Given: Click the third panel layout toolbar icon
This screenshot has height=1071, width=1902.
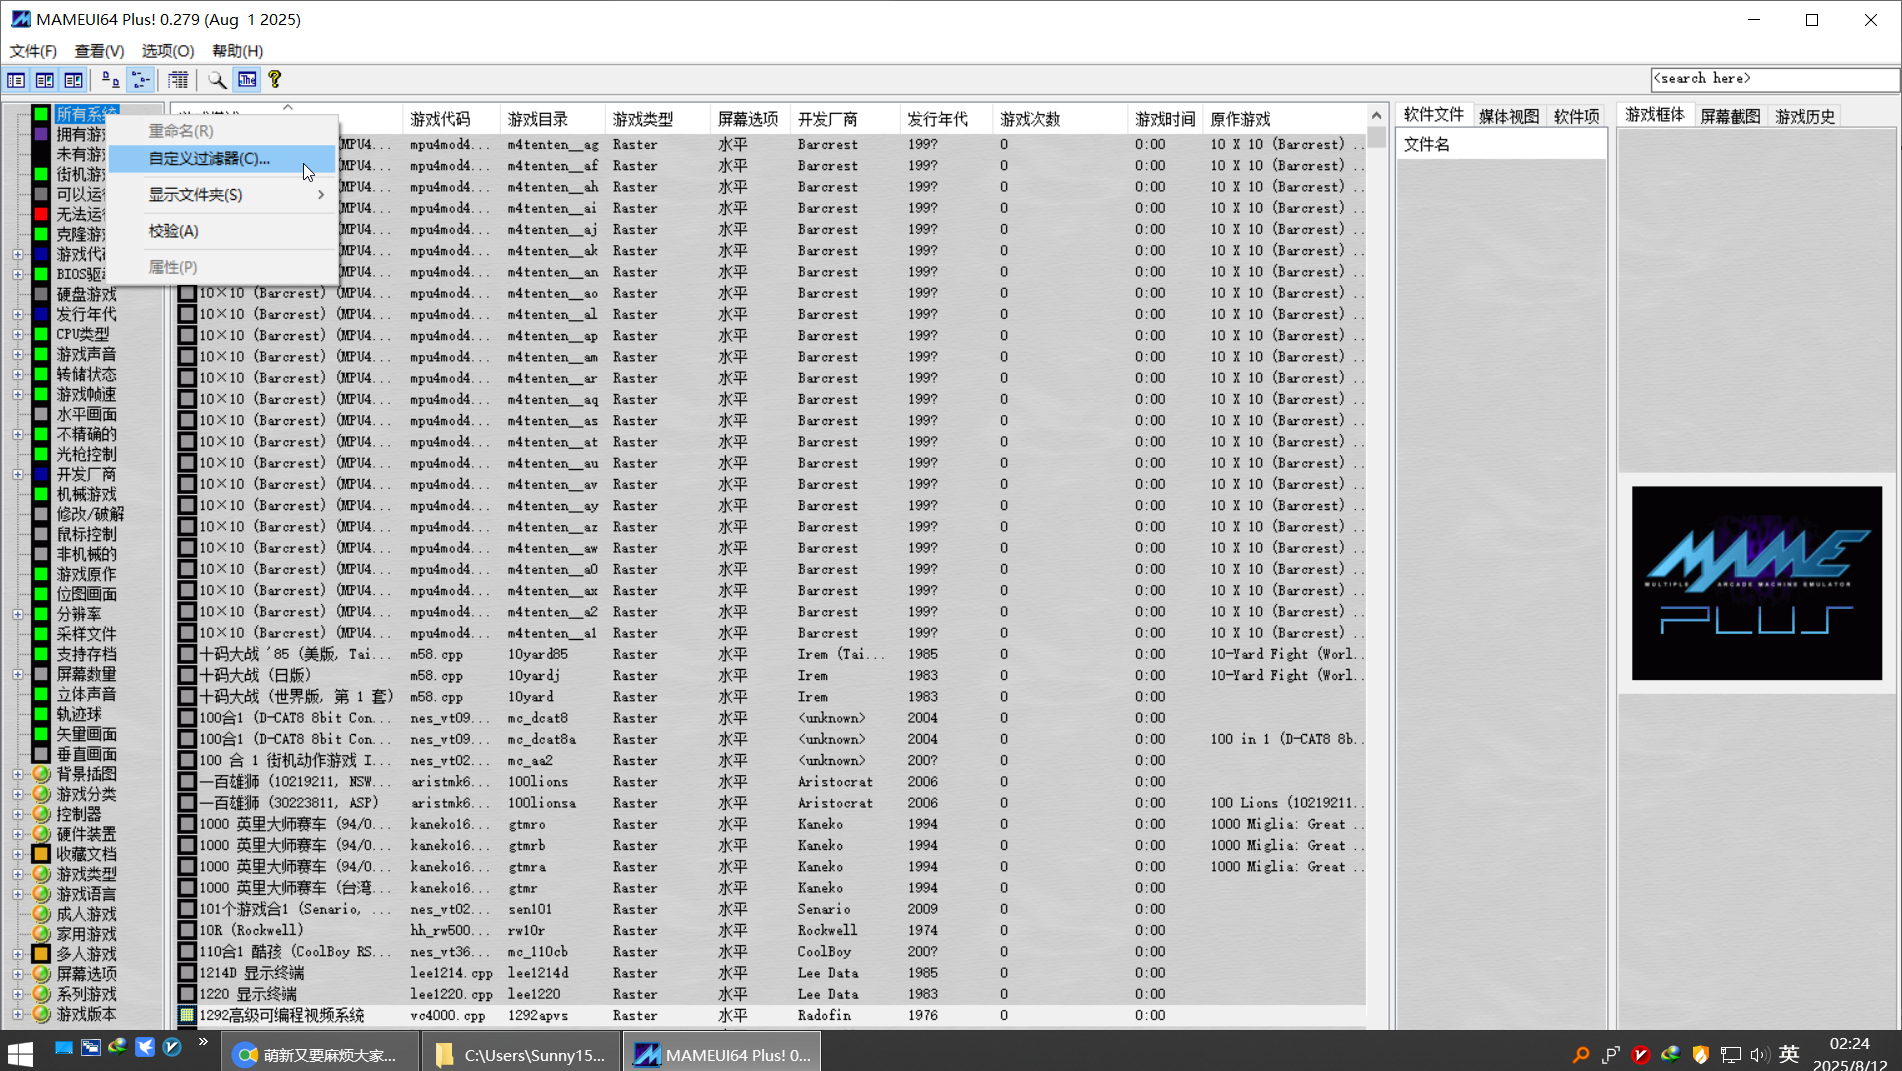Looking at the screenshot, I should coord(73,80).
